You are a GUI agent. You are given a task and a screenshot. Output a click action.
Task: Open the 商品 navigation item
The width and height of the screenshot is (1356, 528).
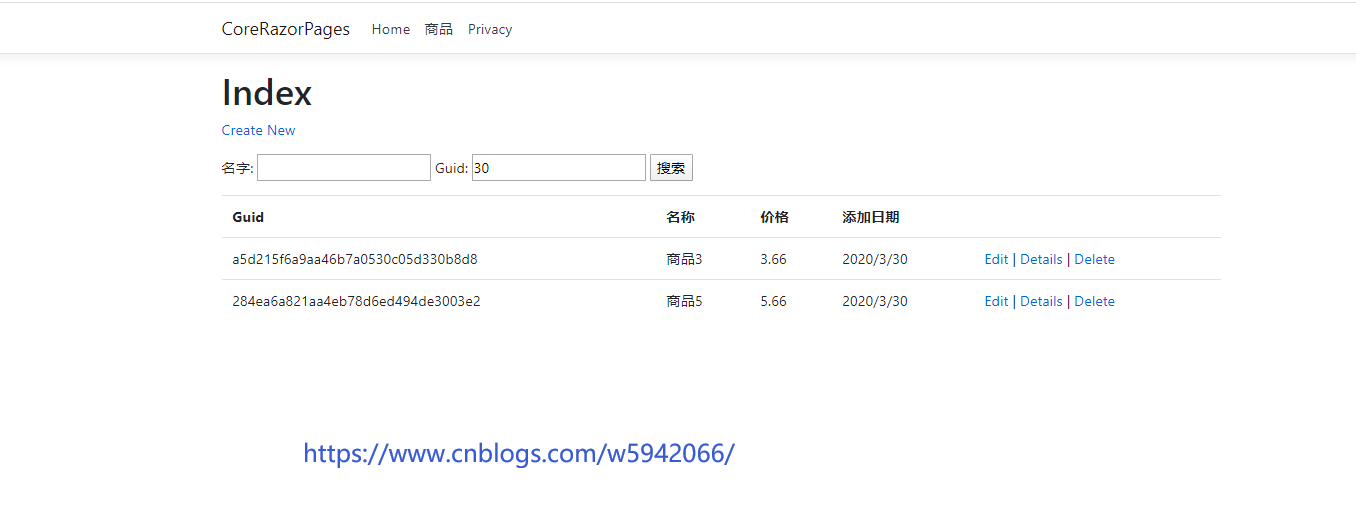point(438,29)
